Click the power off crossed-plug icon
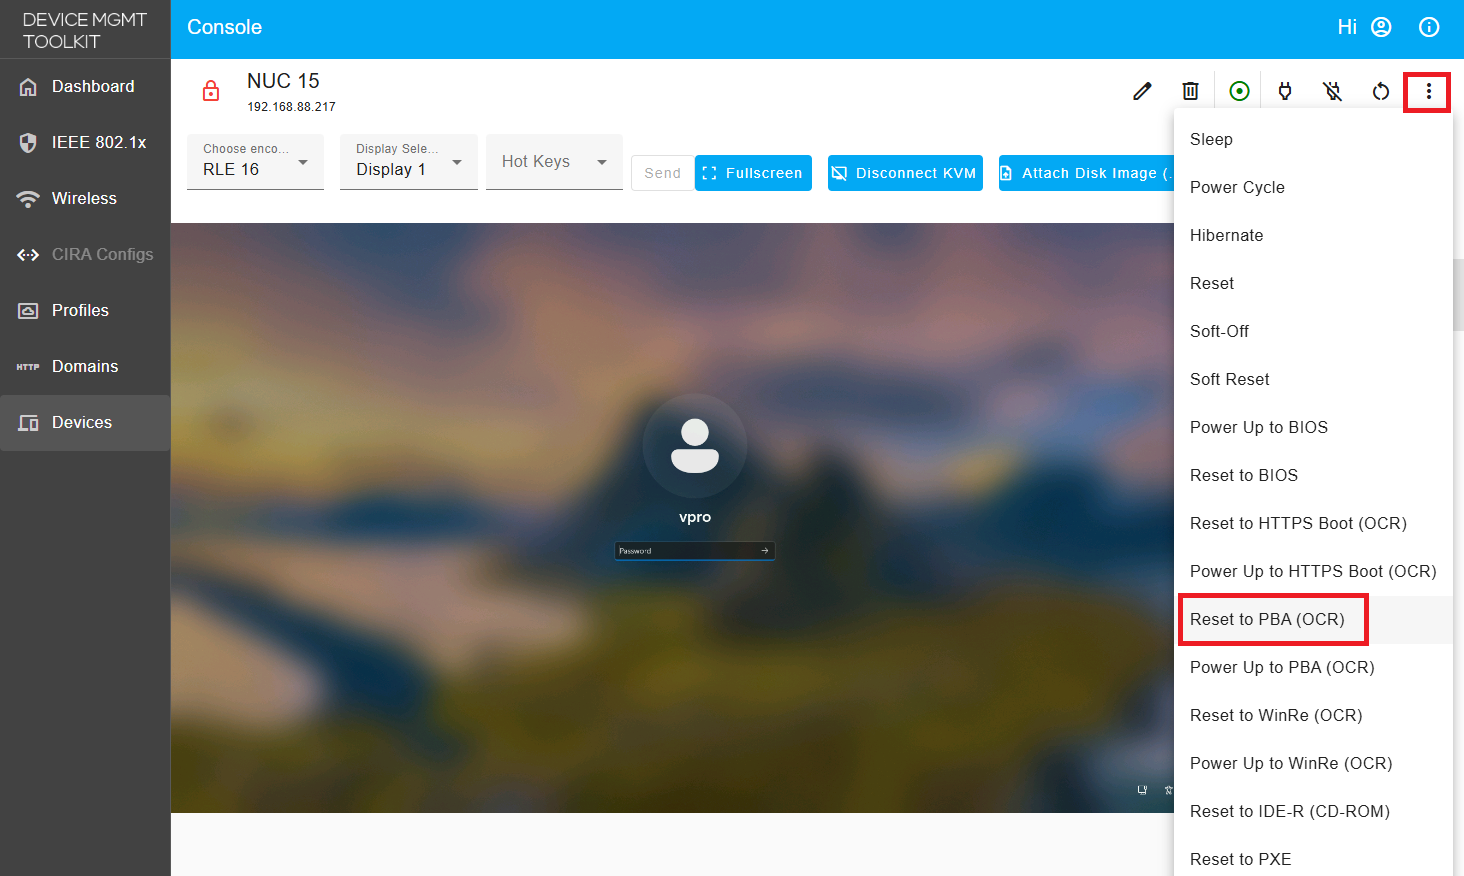1464x876 pixels. click(1333, 91)
